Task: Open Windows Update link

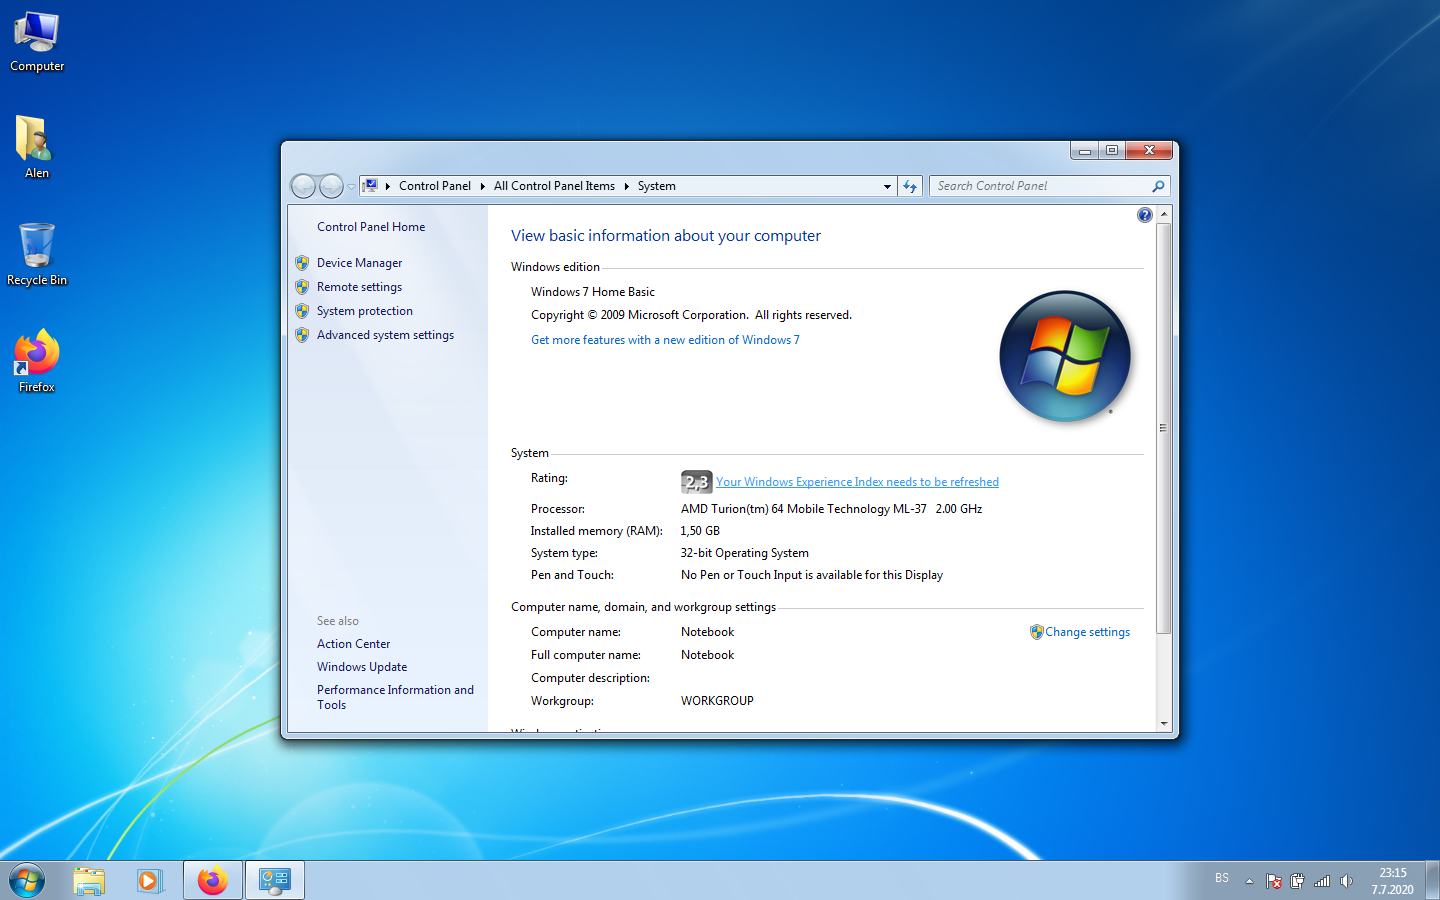Action: tap(362, 667)
